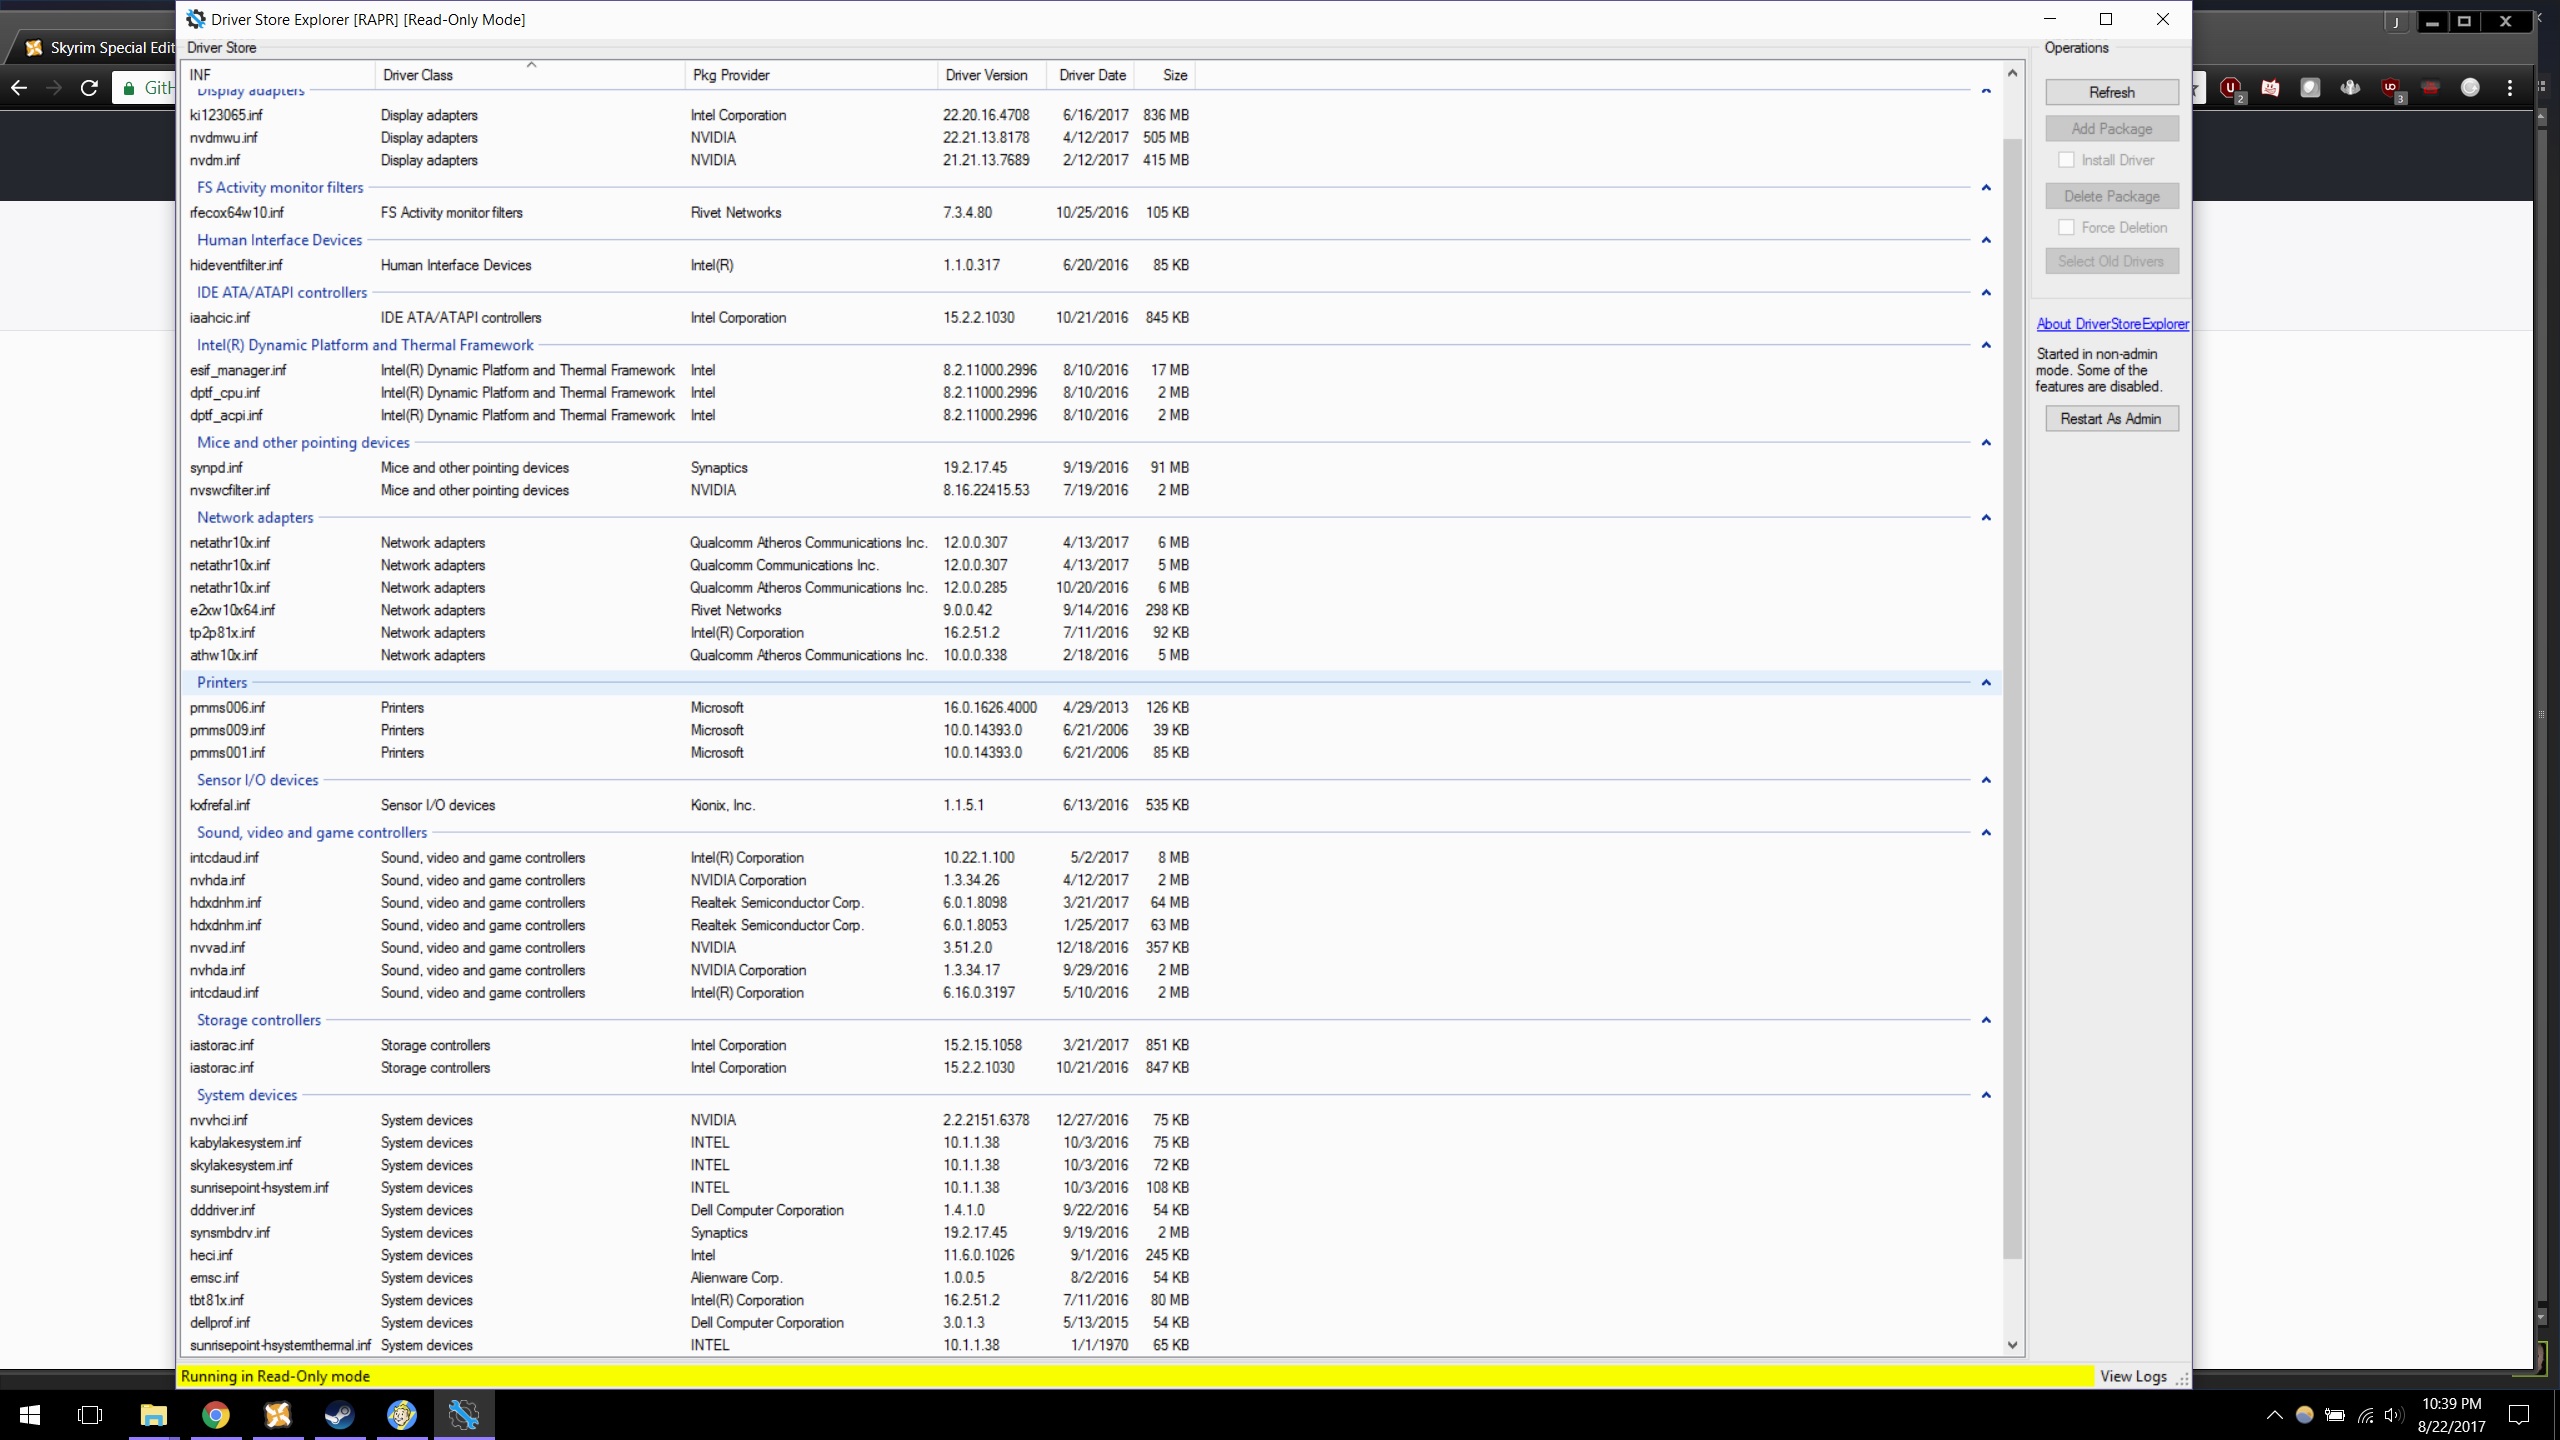Viewport: 2560px width, 1440px height.
Task: Click the driver list vertical scrollbar thumb
Action: [x=2013, y=700]
